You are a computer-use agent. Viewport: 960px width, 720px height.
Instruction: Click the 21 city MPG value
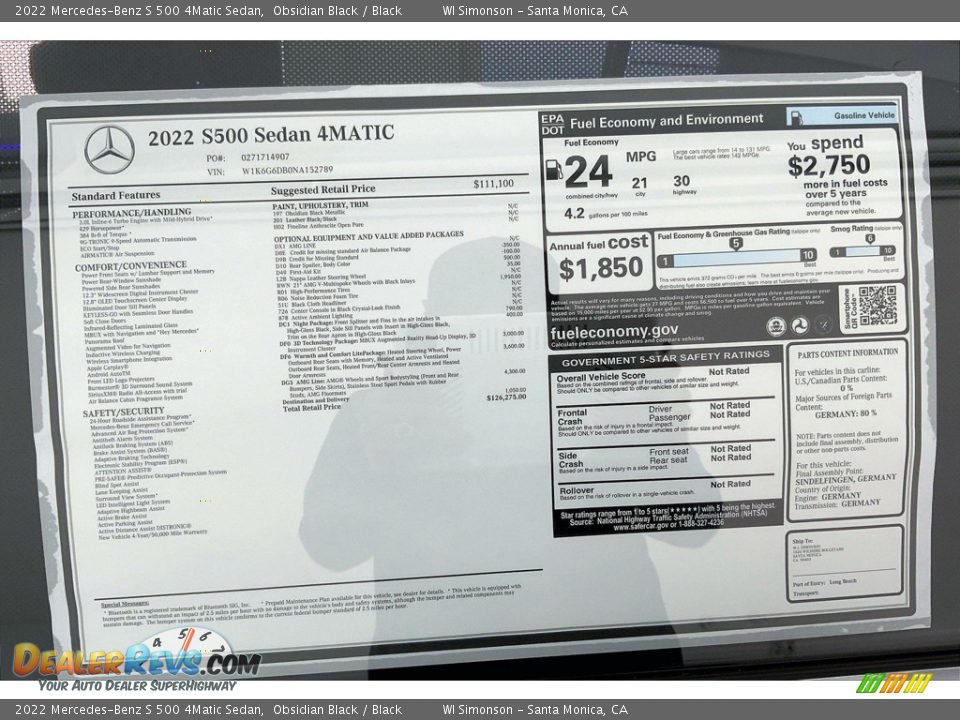[x=640, y=183]
